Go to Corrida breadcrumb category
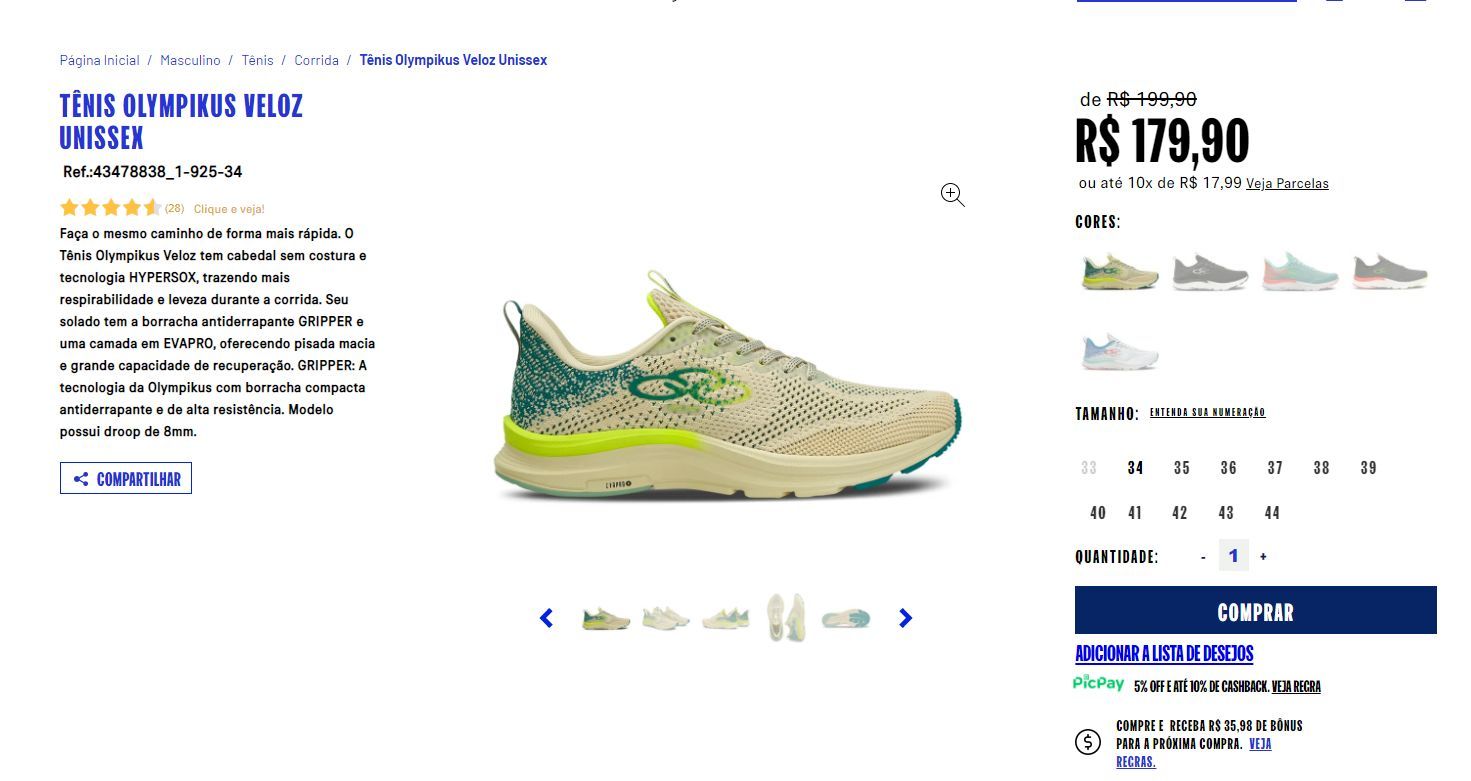 pyautogui.click(x=316, y=60)
